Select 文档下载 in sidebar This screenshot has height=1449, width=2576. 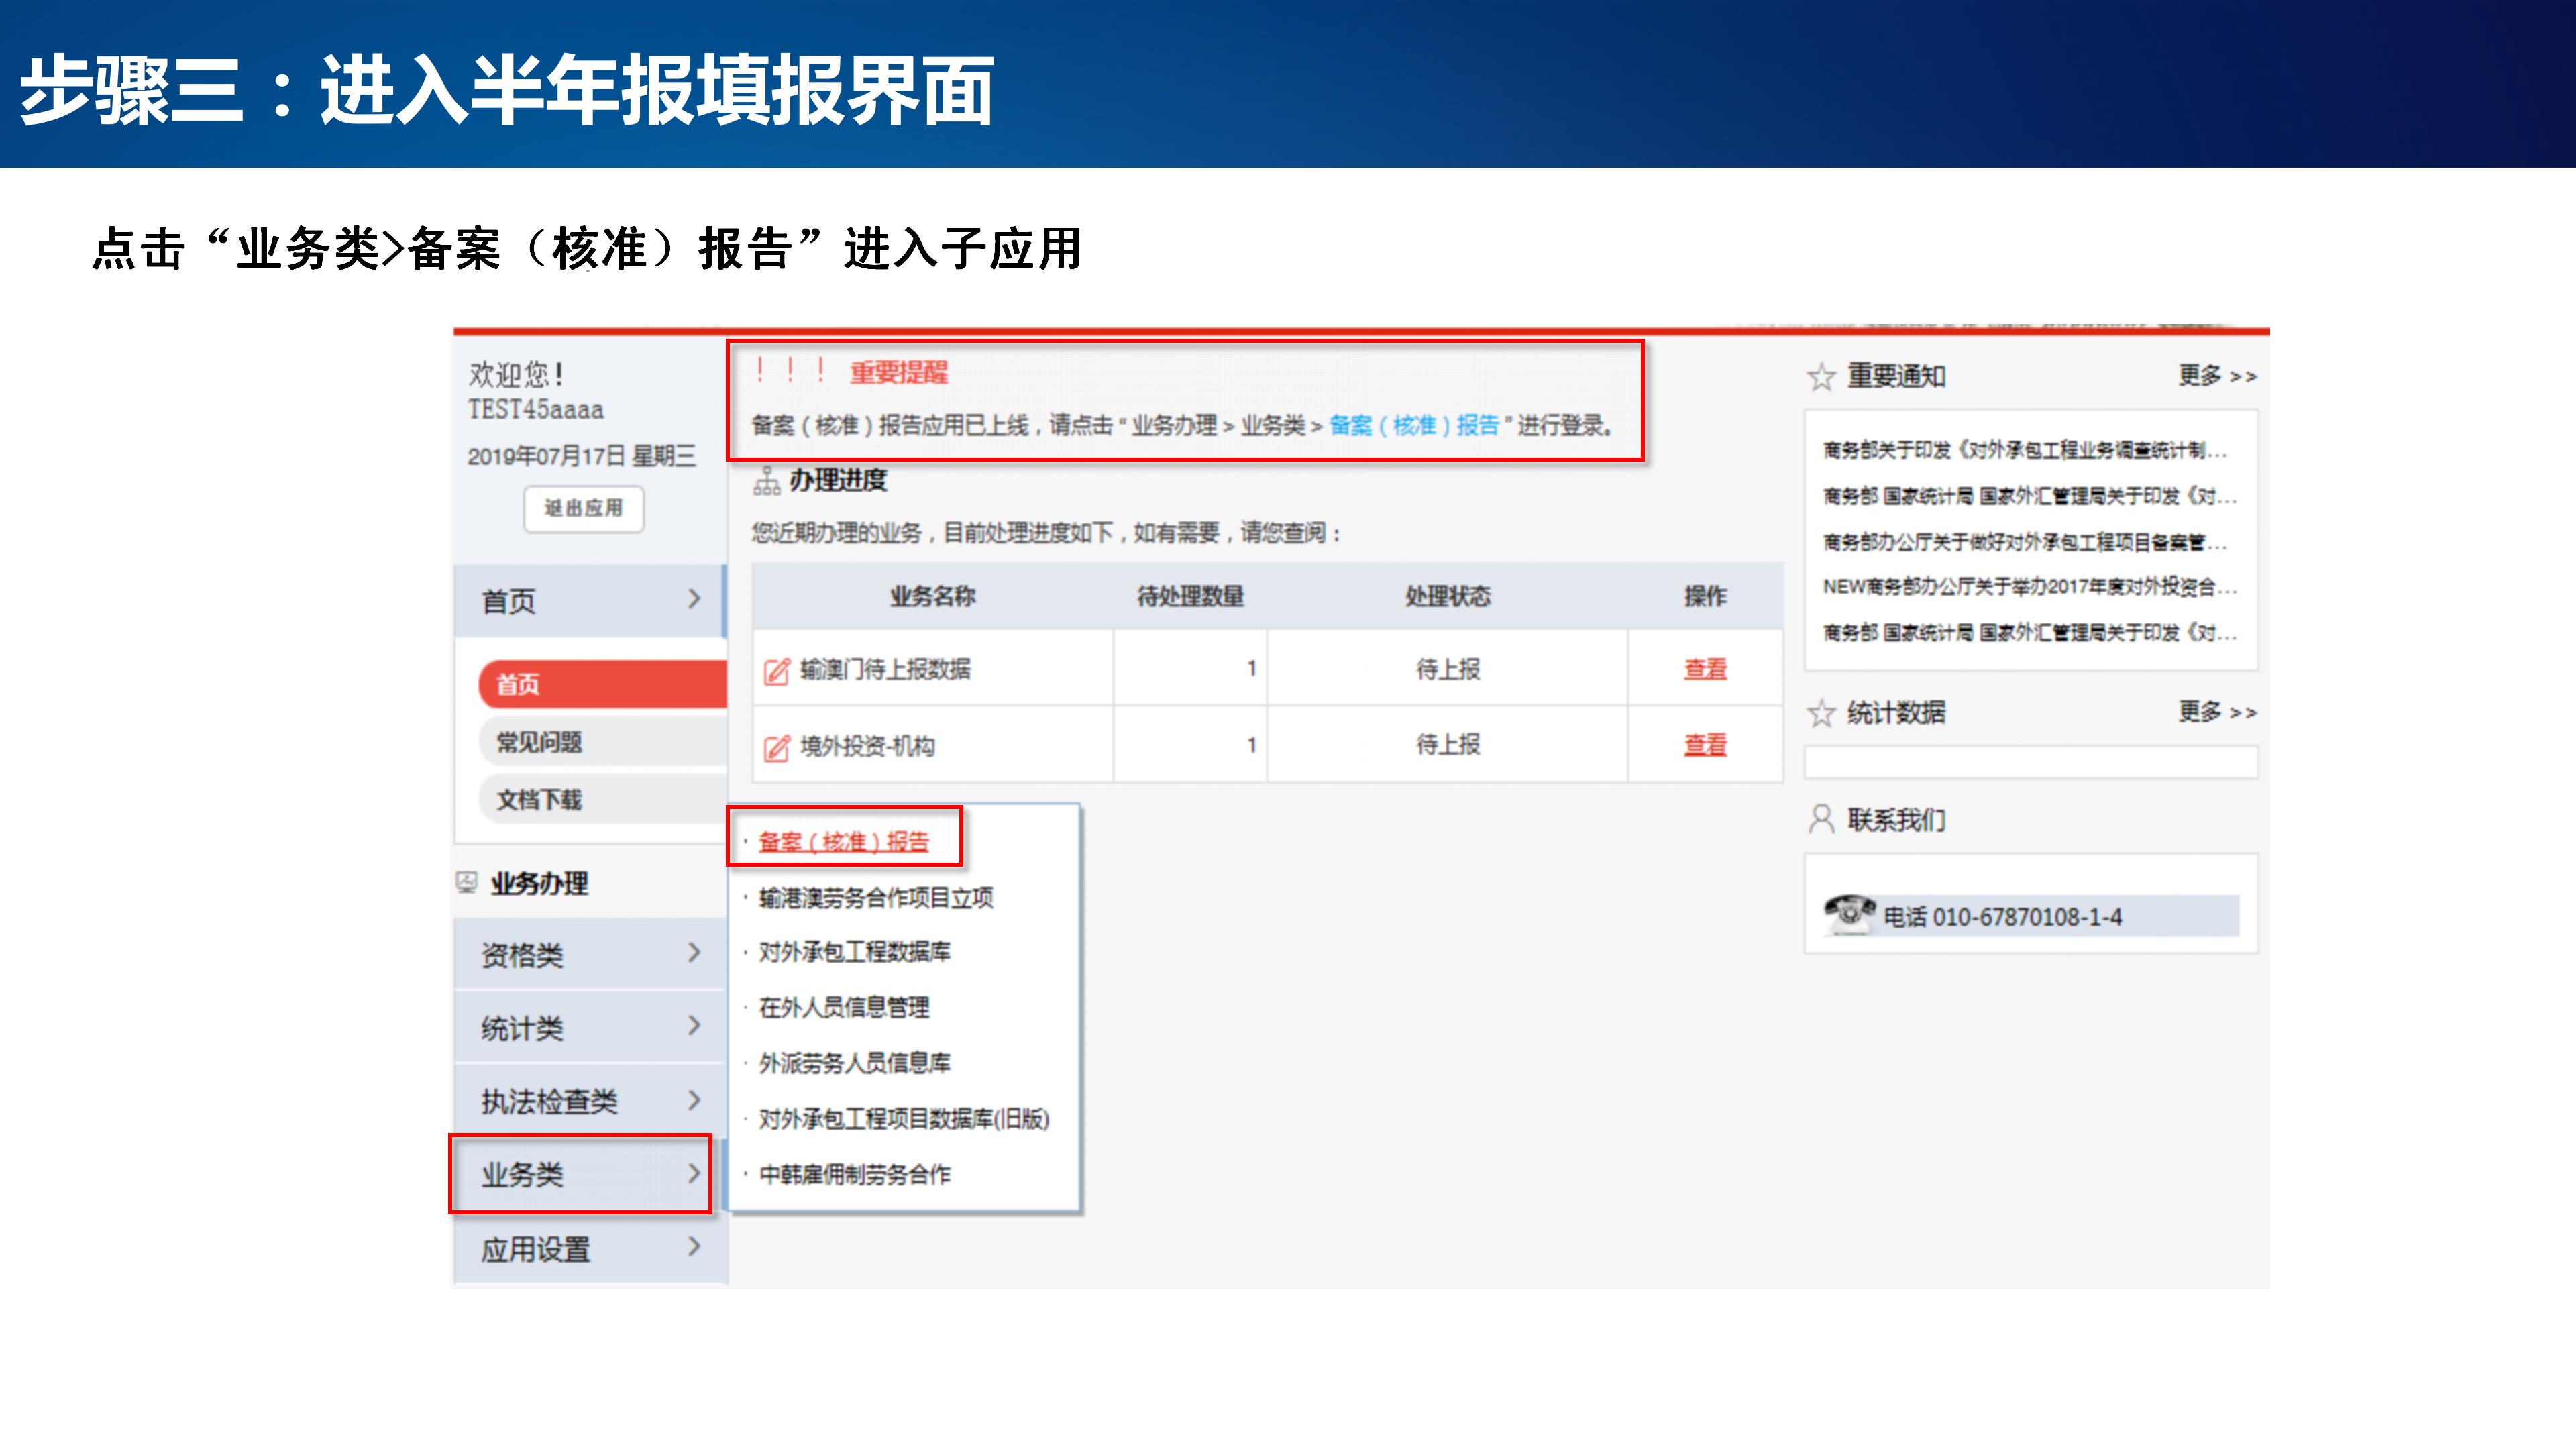click(540, 799)
